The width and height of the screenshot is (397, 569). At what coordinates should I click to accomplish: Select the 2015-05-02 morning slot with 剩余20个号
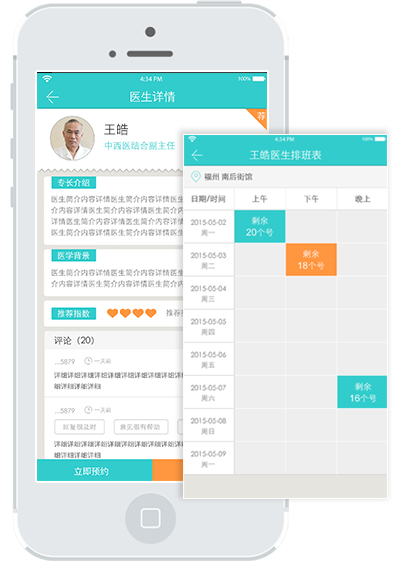(260, 226)
